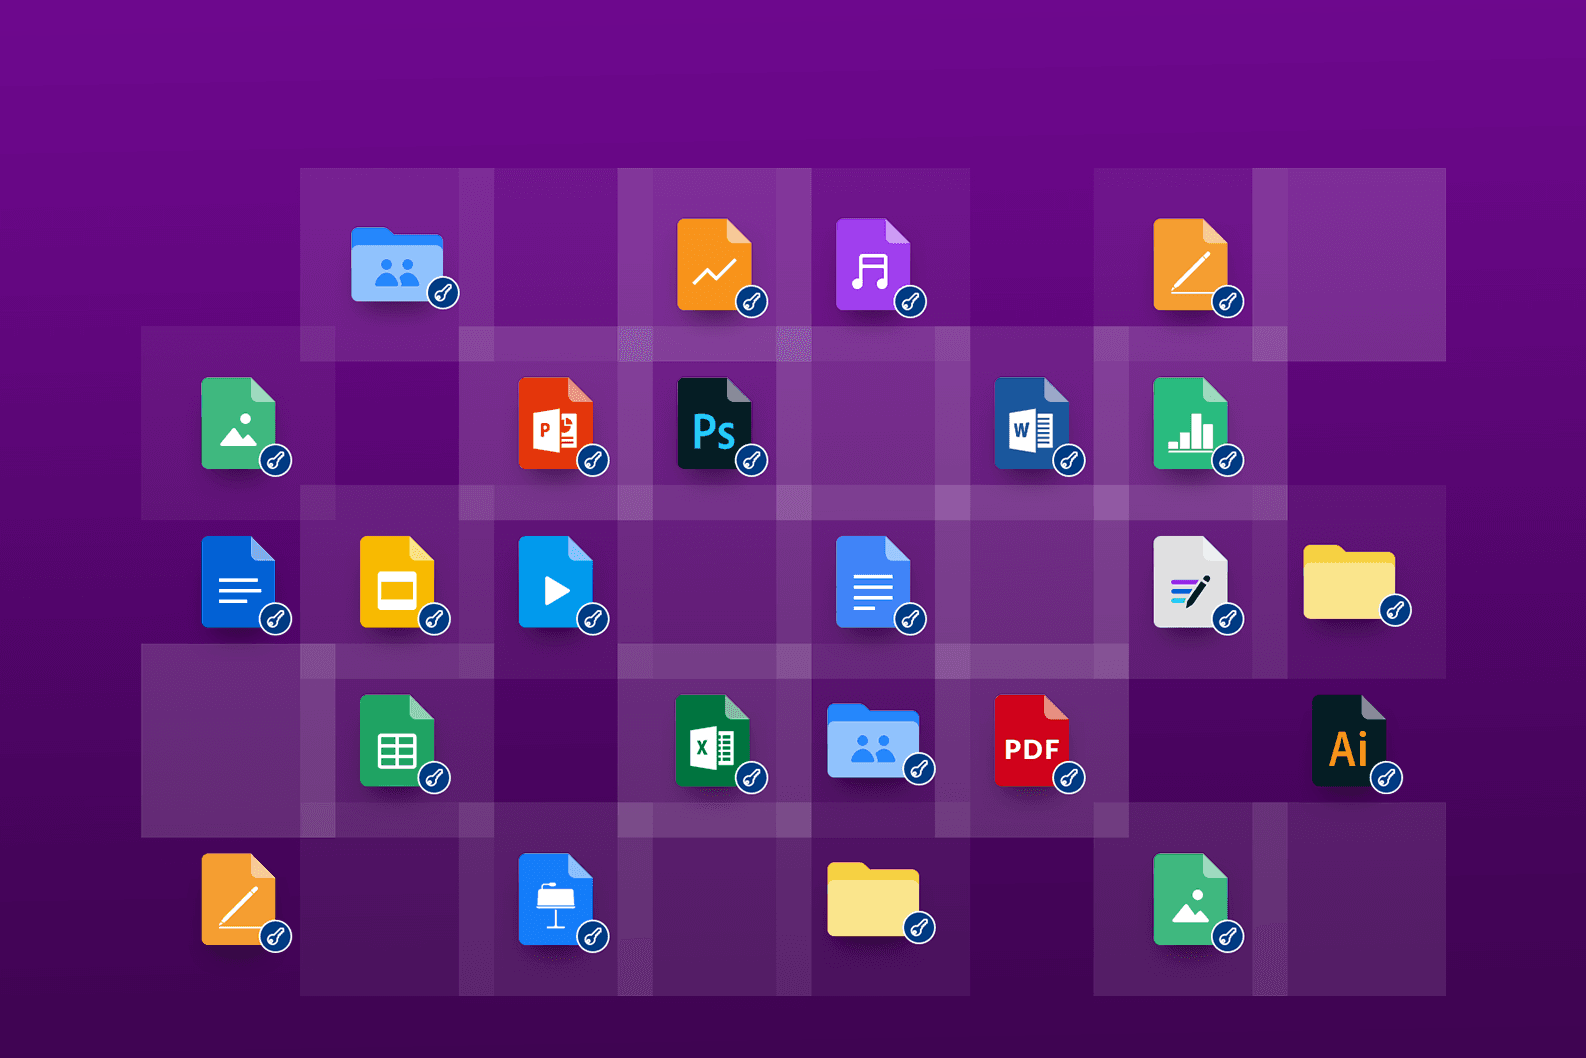Click the key badge on the Photoshop file
The width and height of the screenshot is (1586, 1058).
coord(752,460)
